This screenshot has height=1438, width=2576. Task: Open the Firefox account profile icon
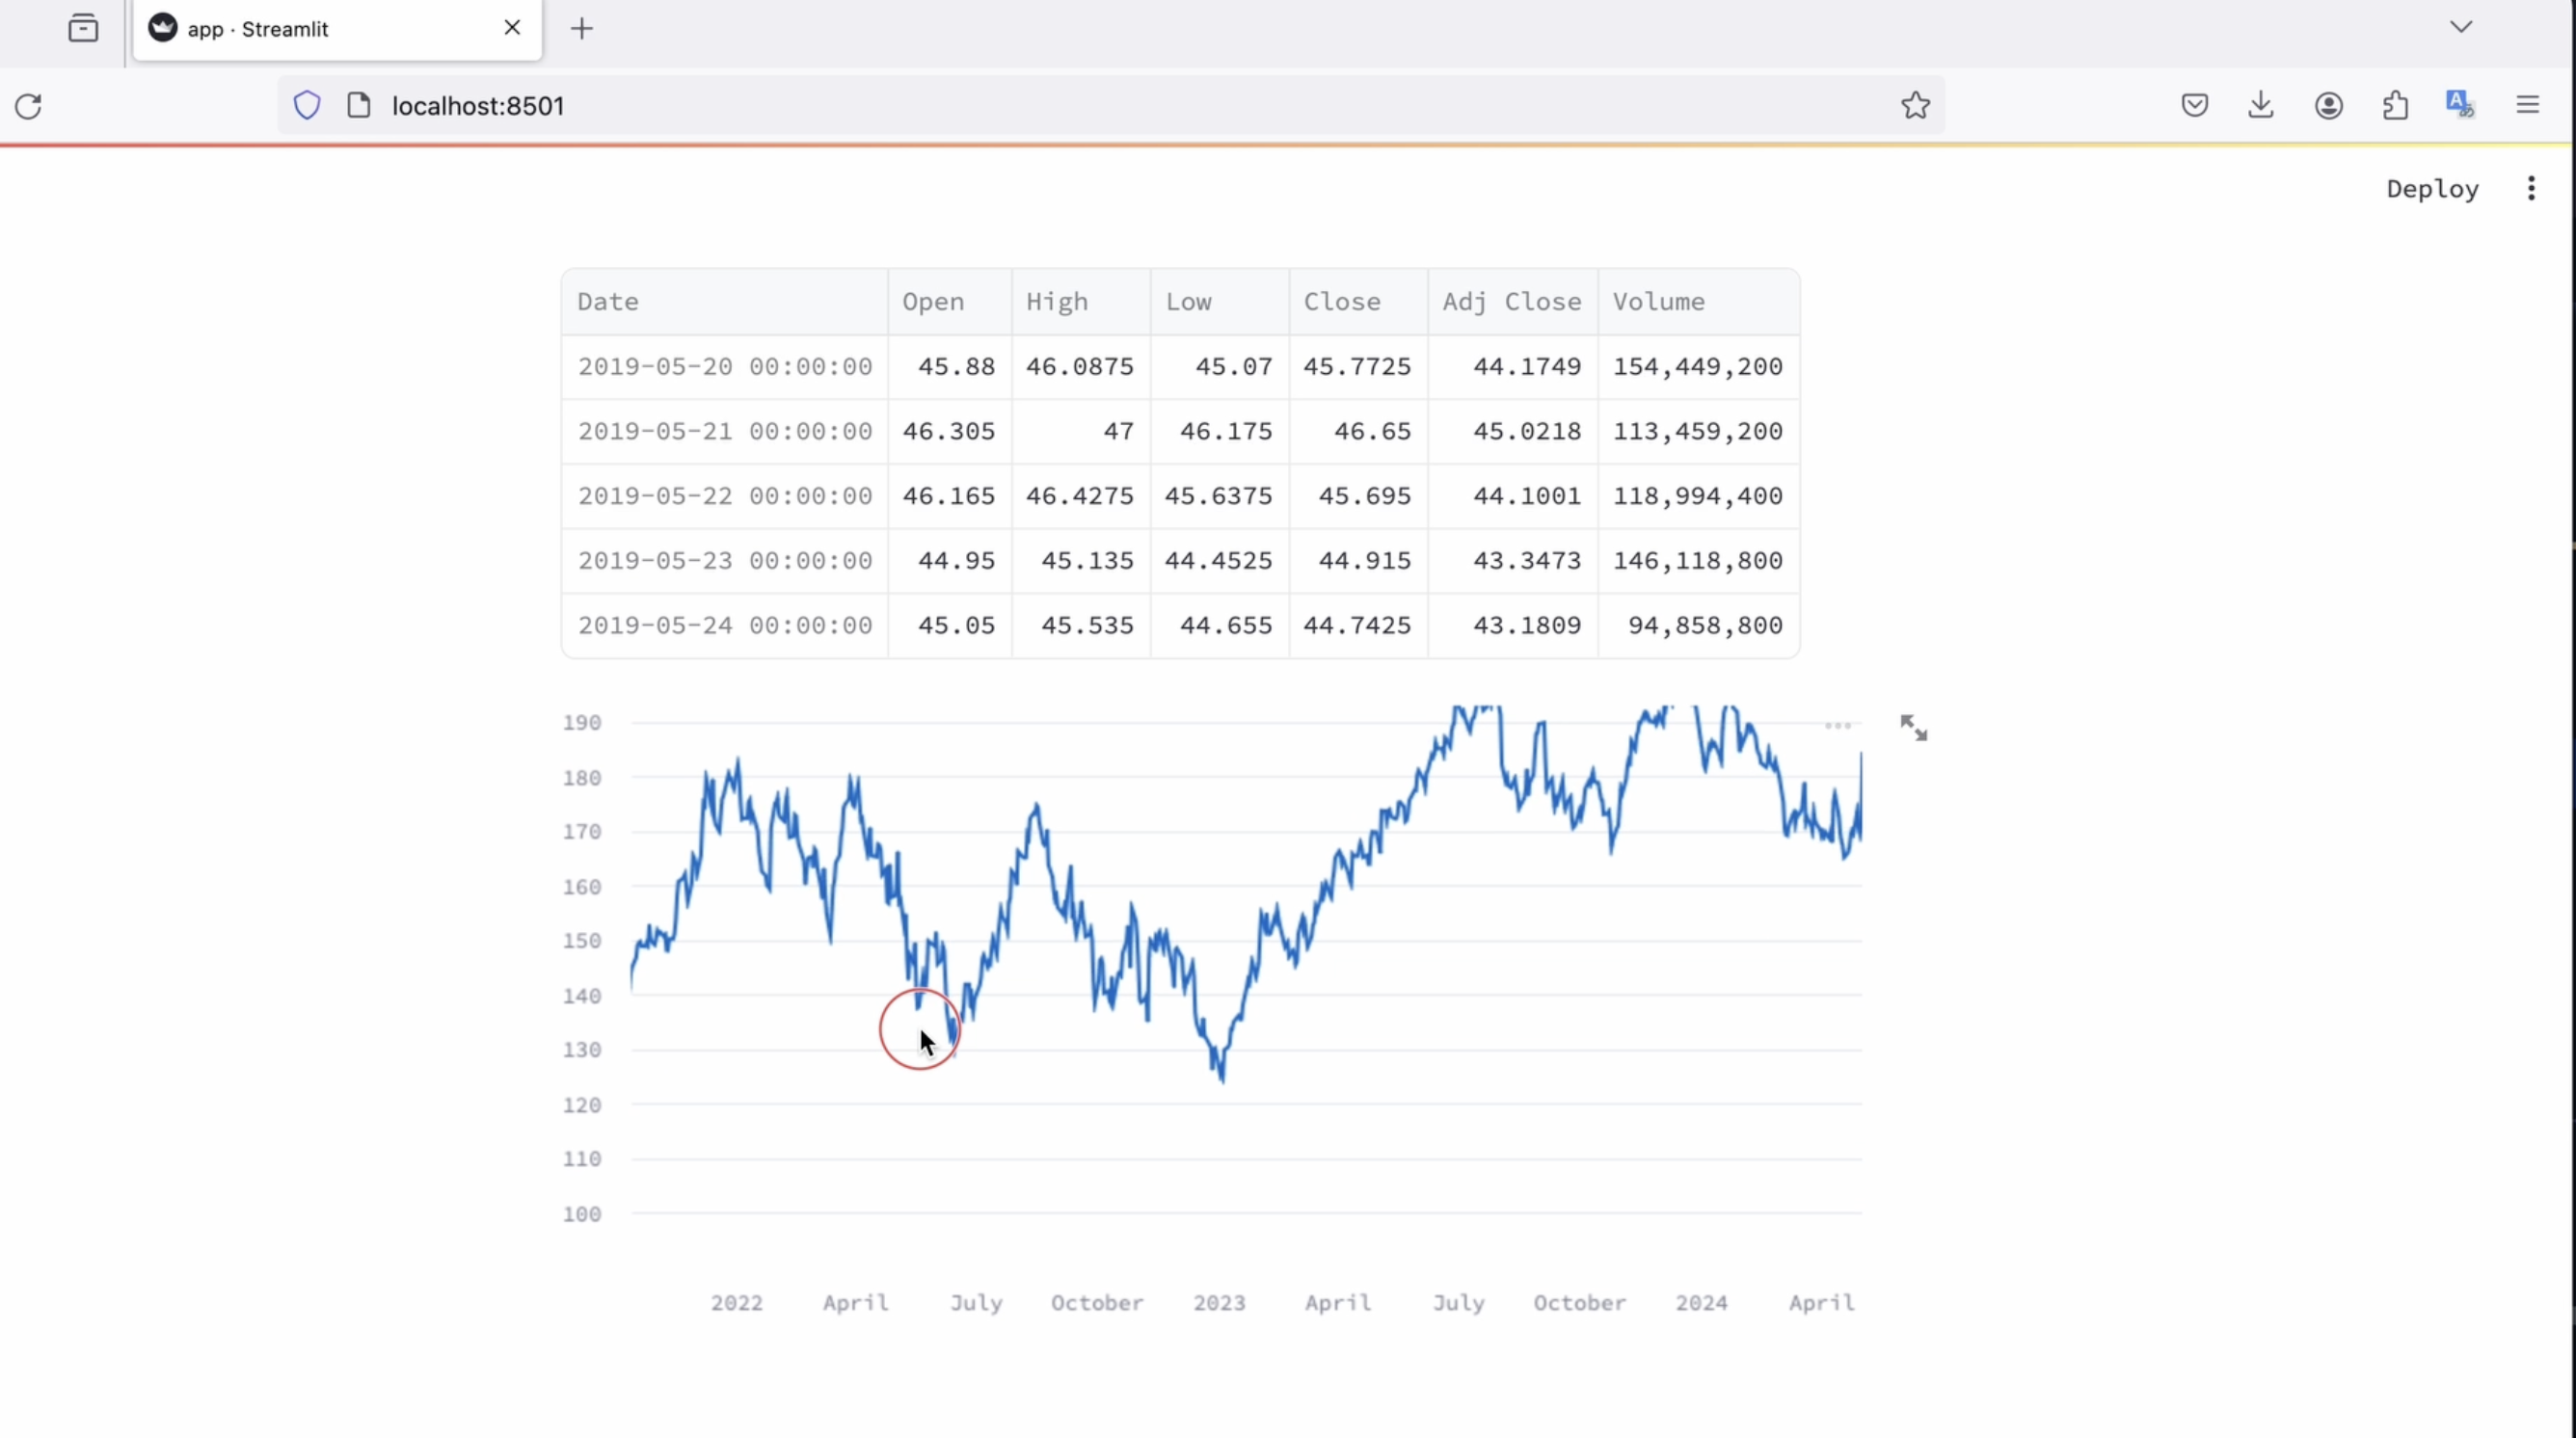2329,105
